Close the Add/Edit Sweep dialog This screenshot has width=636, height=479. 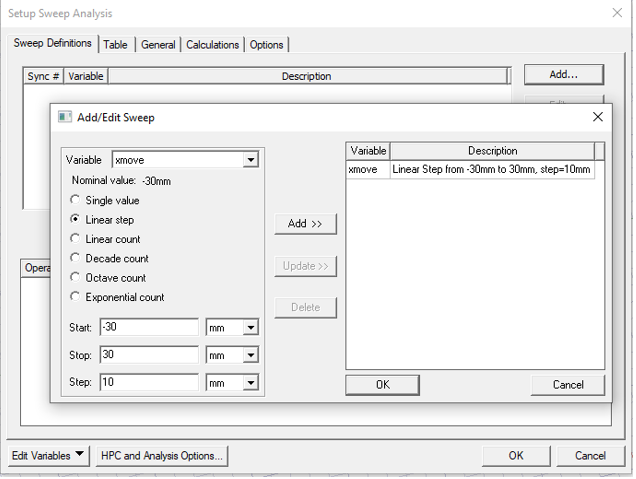[598, 117]
